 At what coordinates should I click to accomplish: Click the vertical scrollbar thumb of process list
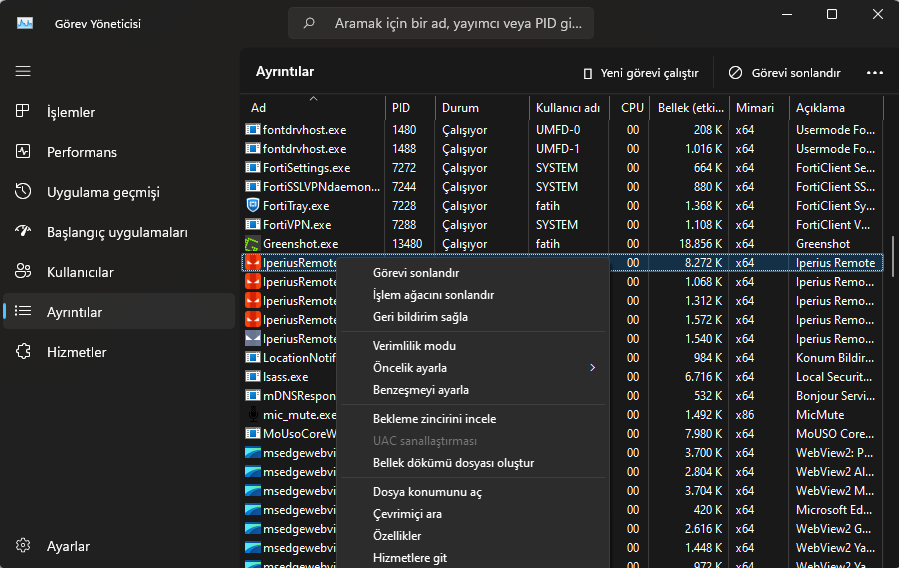[x=893, y=258]
